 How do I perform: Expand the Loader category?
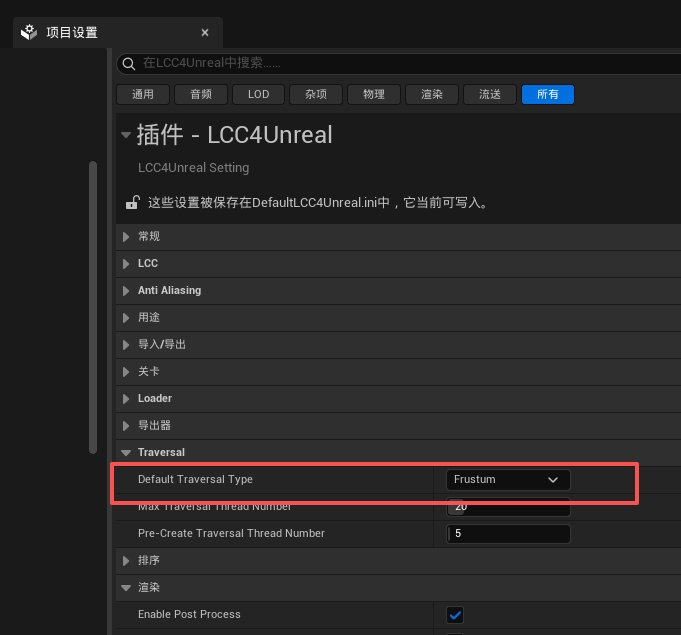pyautogui.click(x=126, y=399)
